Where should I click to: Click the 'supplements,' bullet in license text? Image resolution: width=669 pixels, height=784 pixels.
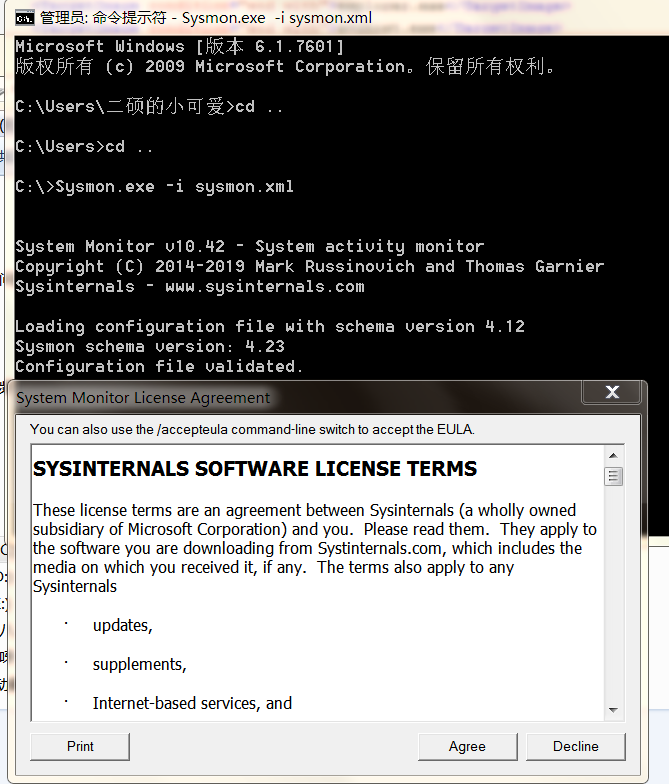coord(140,664)
